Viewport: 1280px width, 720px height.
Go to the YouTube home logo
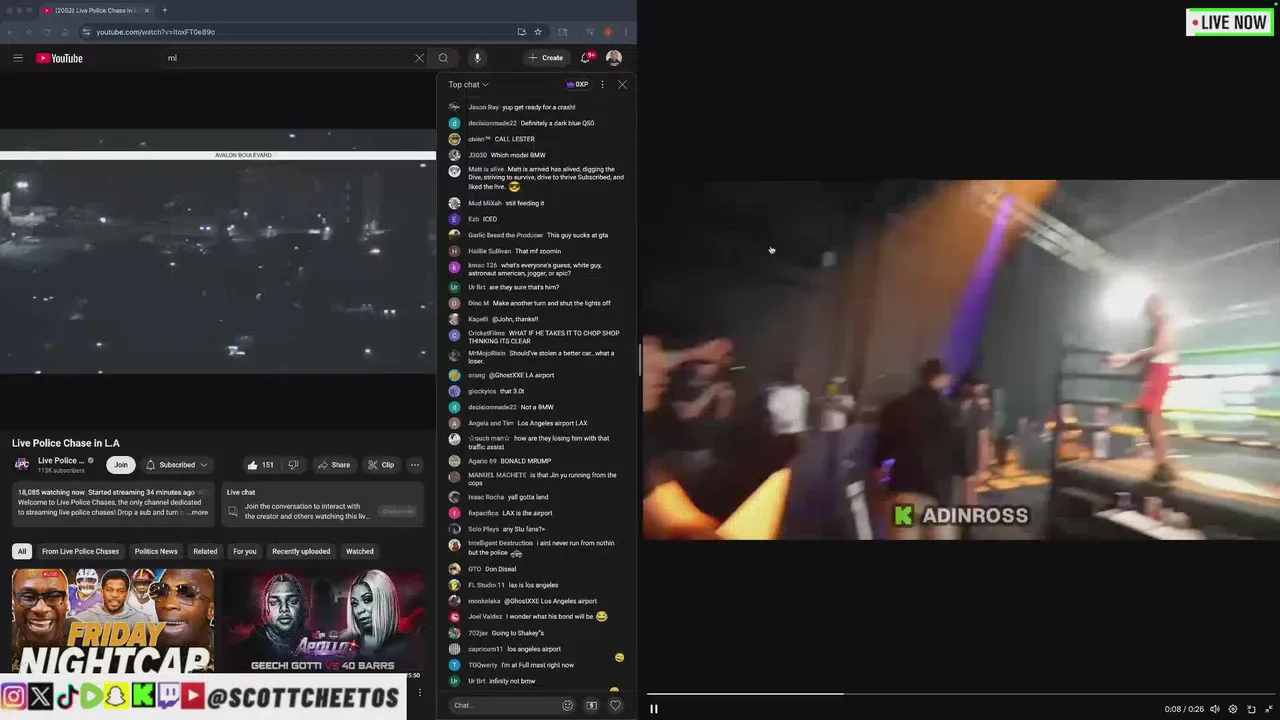point(59,58)
